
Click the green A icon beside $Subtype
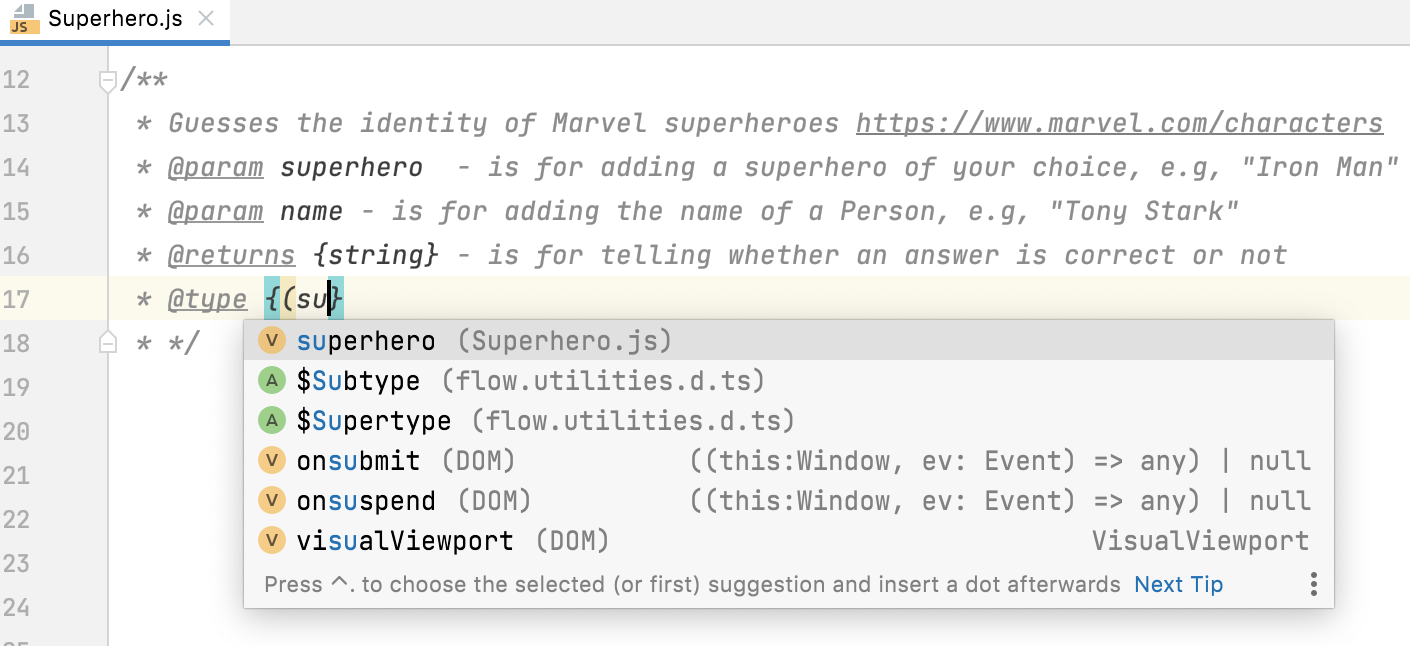click(x=273, y=380)
